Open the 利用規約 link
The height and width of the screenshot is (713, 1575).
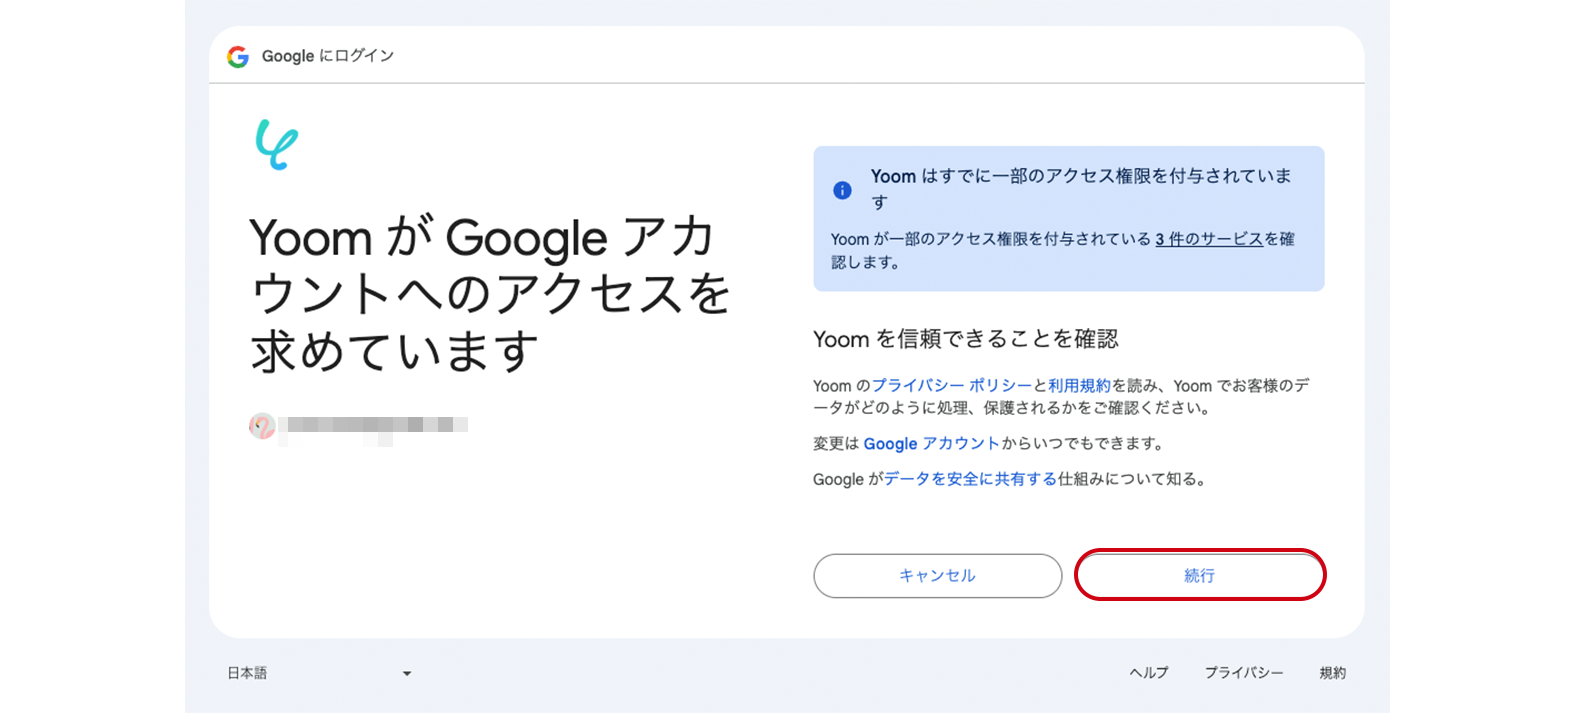click(1079, 386)
